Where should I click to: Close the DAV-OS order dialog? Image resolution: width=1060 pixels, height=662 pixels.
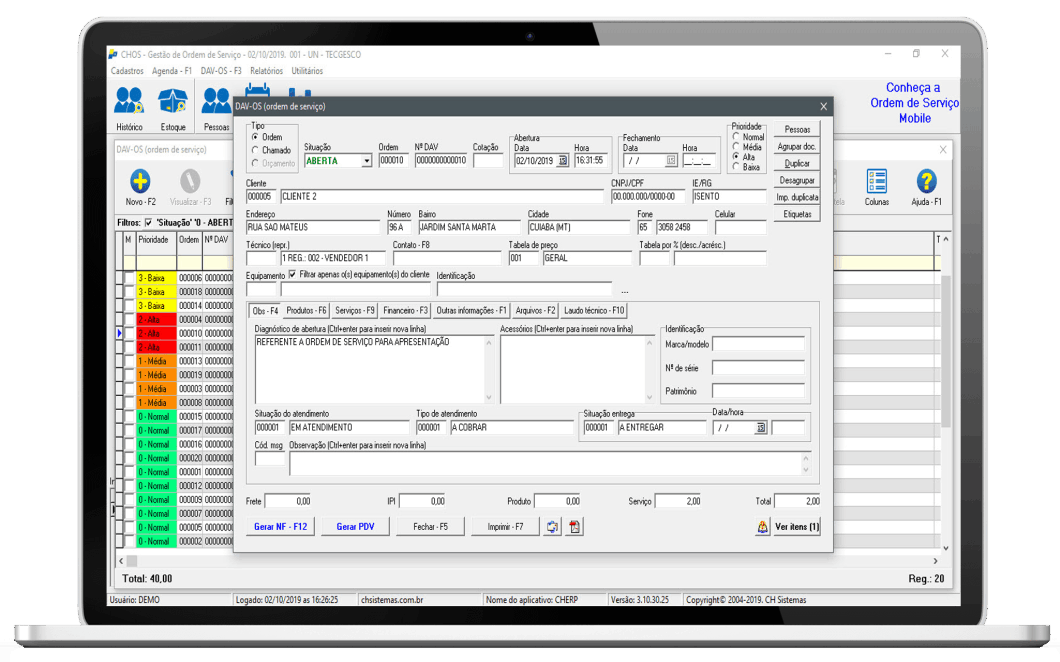point(823,106)
